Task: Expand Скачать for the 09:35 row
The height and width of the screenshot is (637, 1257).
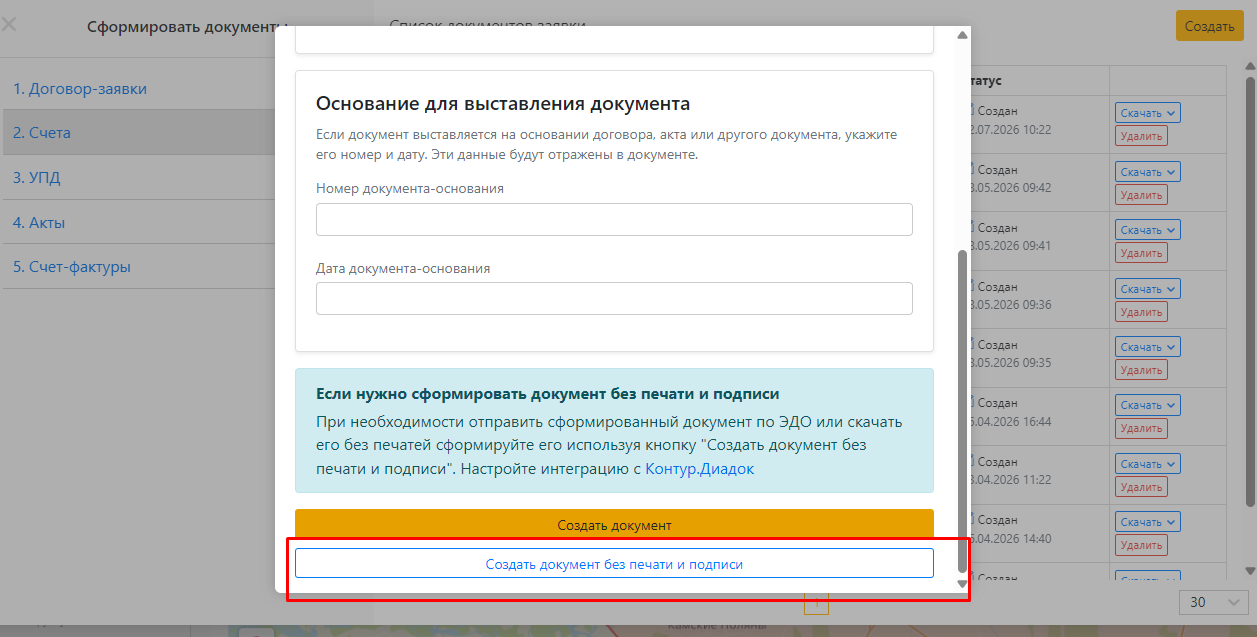Action: [1148, 347]
